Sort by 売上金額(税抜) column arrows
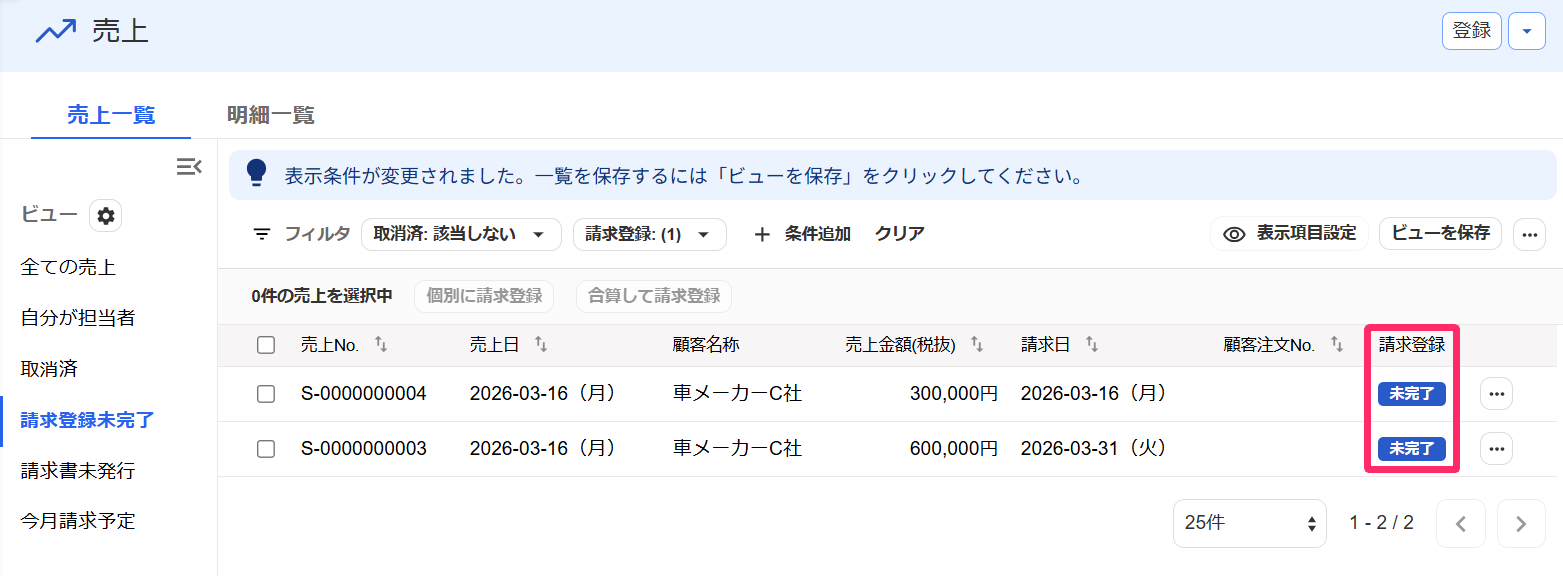 coord(977,344)
